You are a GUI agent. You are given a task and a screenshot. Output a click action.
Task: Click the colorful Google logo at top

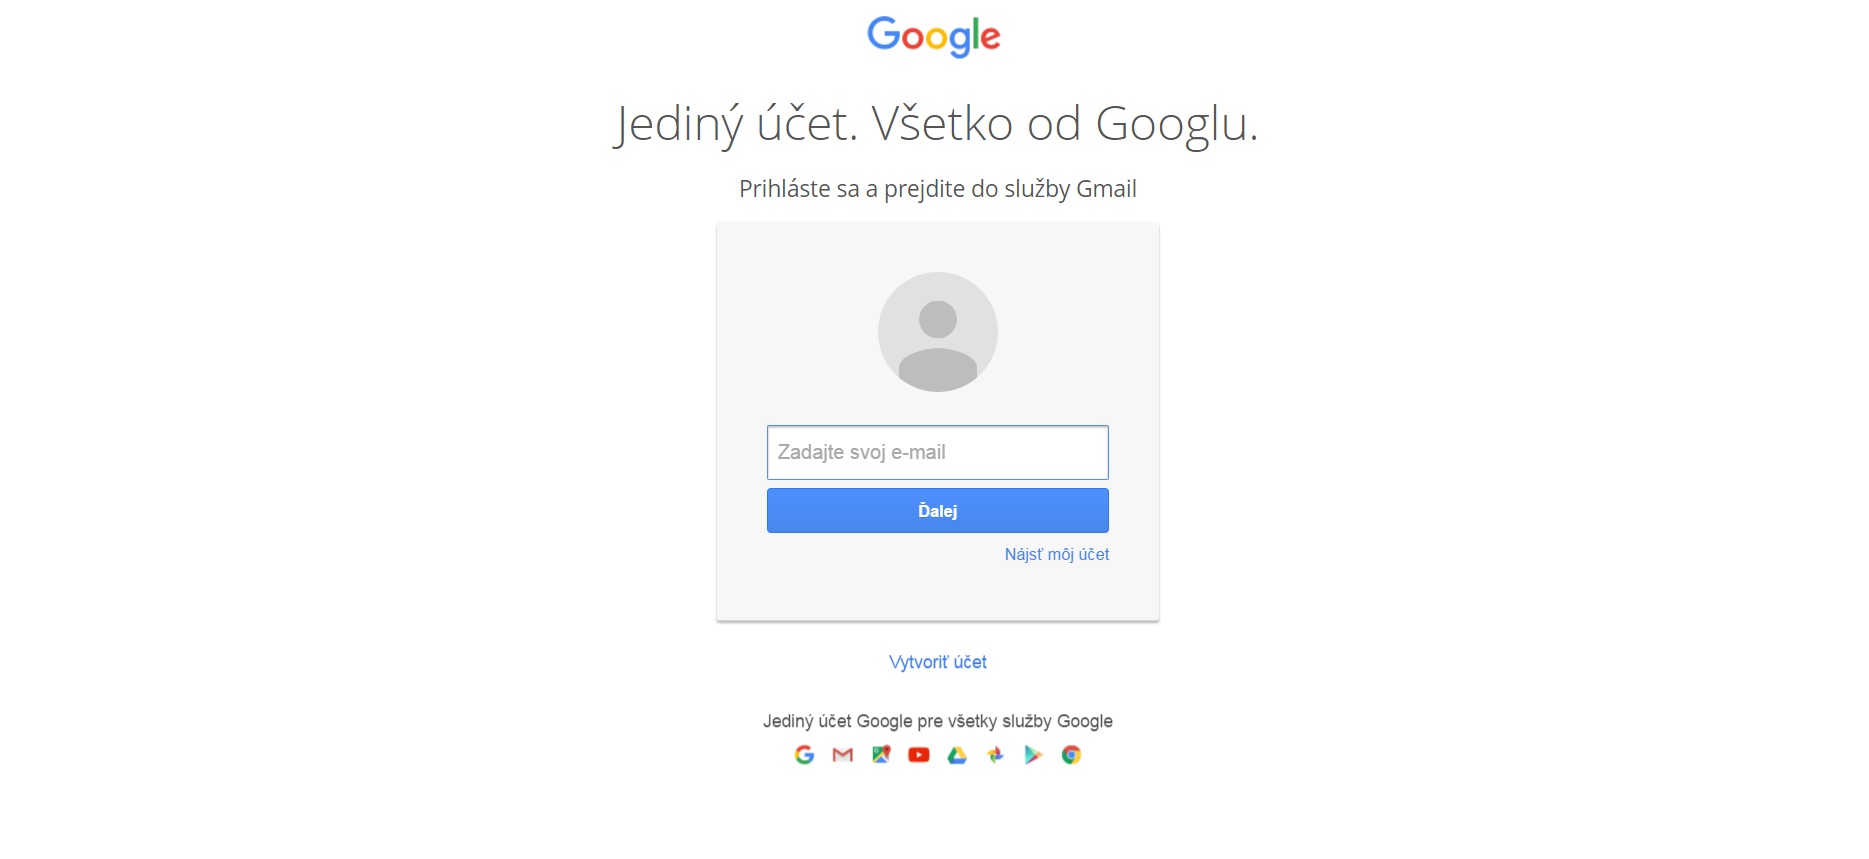point(934,37)
